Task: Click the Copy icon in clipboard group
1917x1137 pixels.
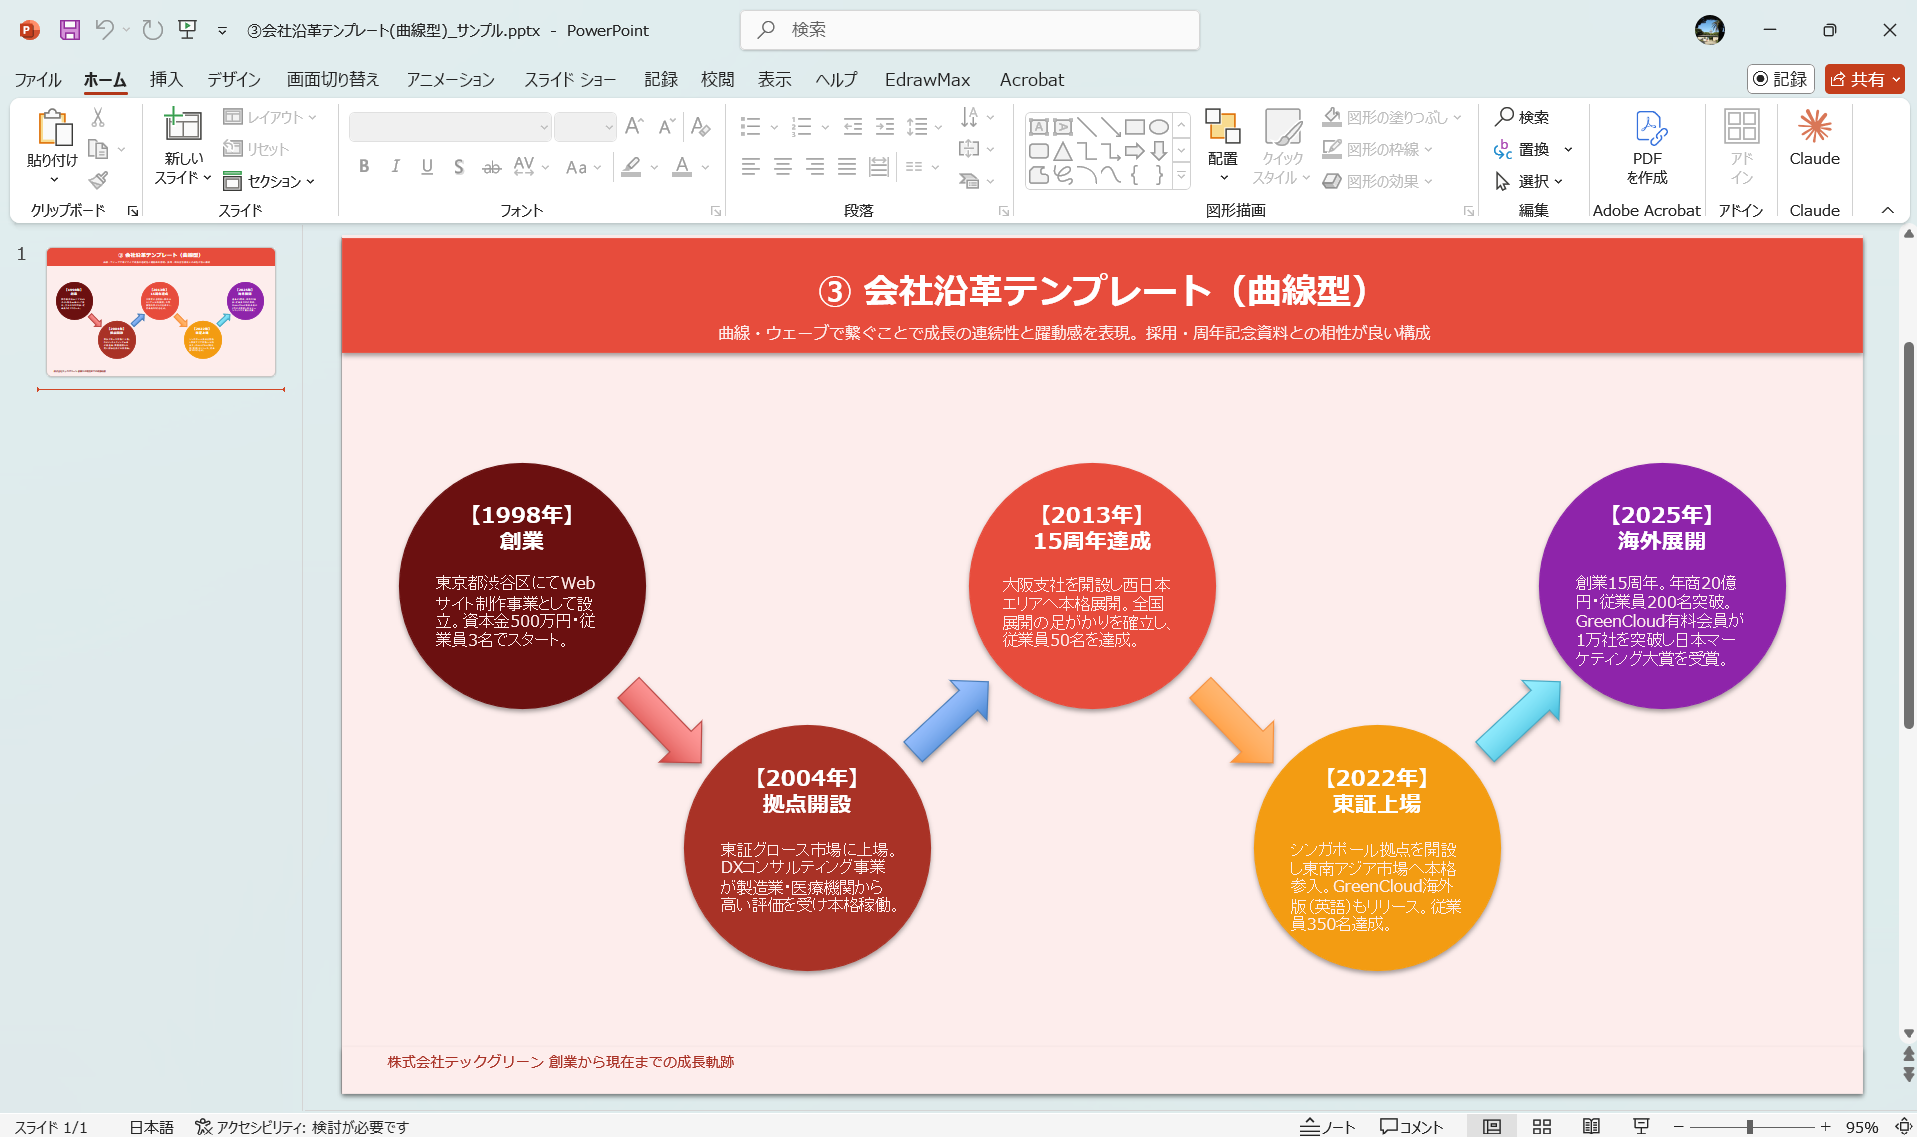Action: (x=98, y=149)
